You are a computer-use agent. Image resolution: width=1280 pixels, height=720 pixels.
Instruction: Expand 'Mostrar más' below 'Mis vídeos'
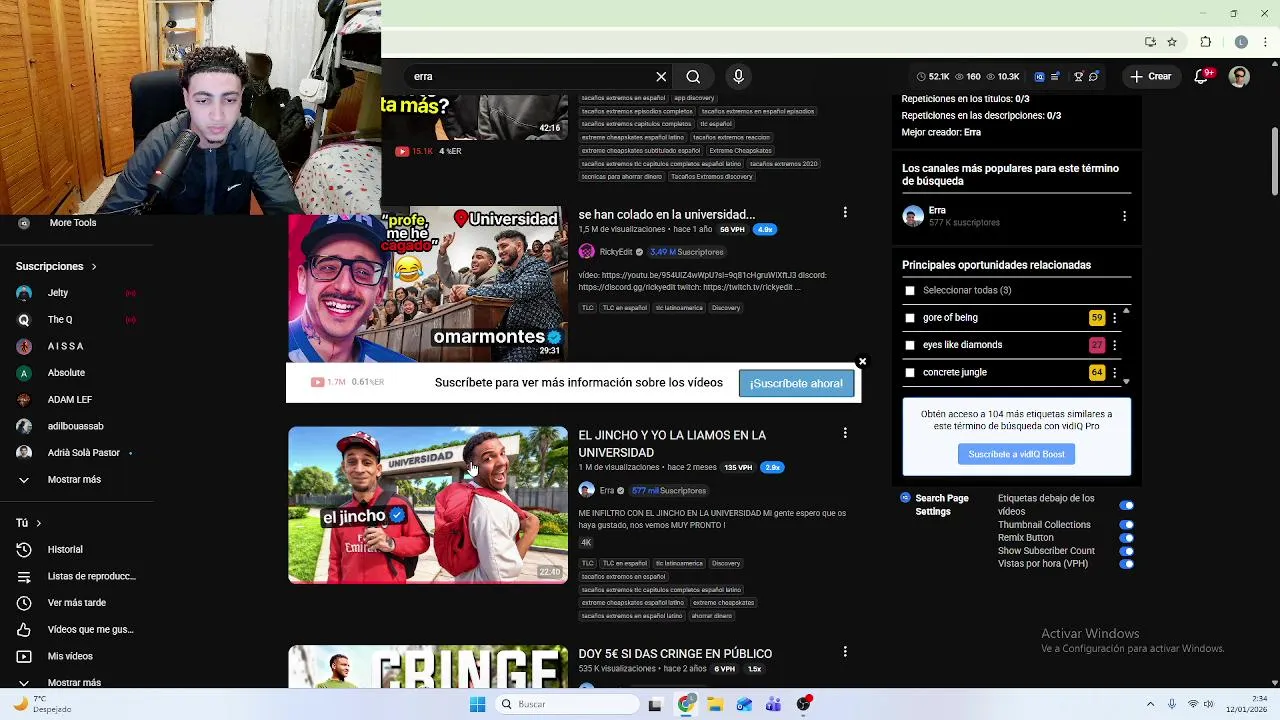click(x=74, y=683)
